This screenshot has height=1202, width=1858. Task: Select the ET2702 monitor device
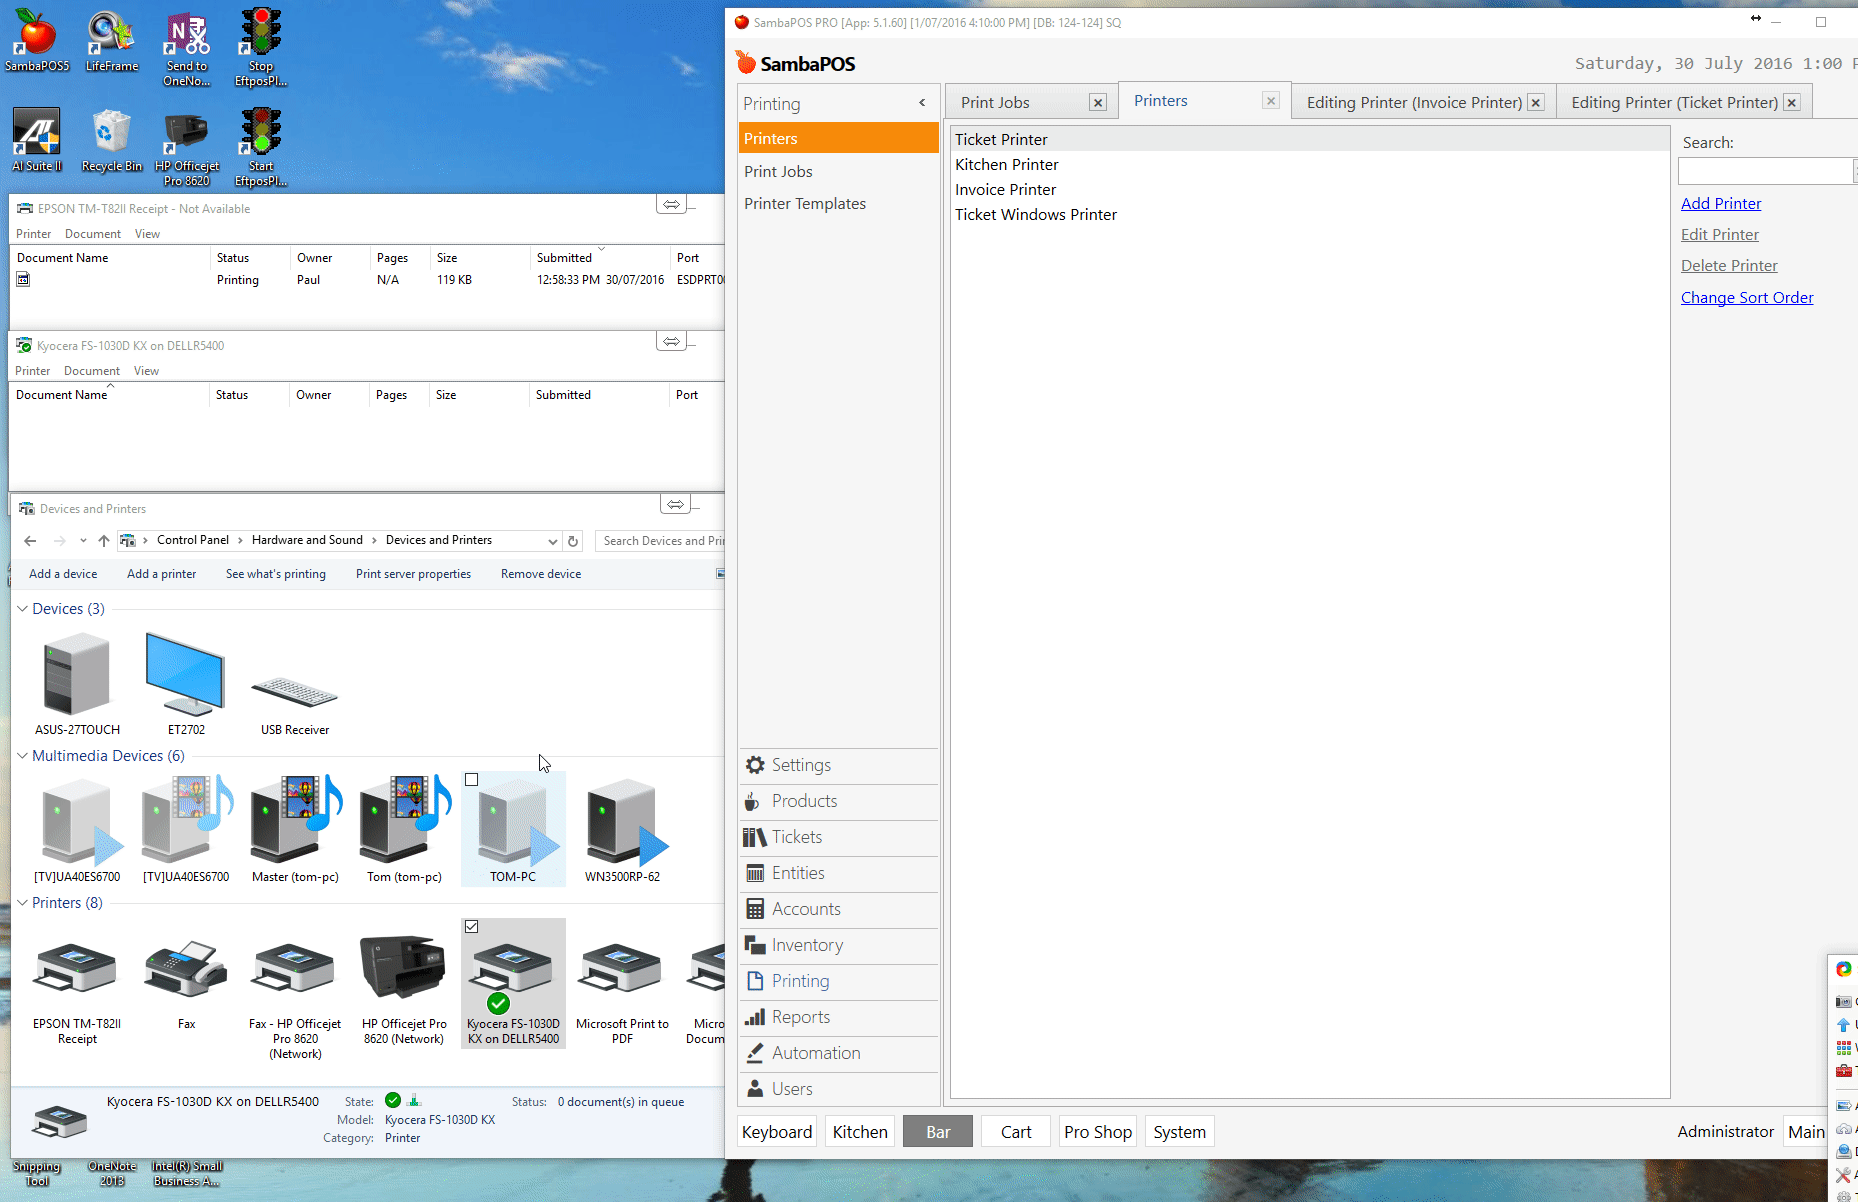click(186, 685)
